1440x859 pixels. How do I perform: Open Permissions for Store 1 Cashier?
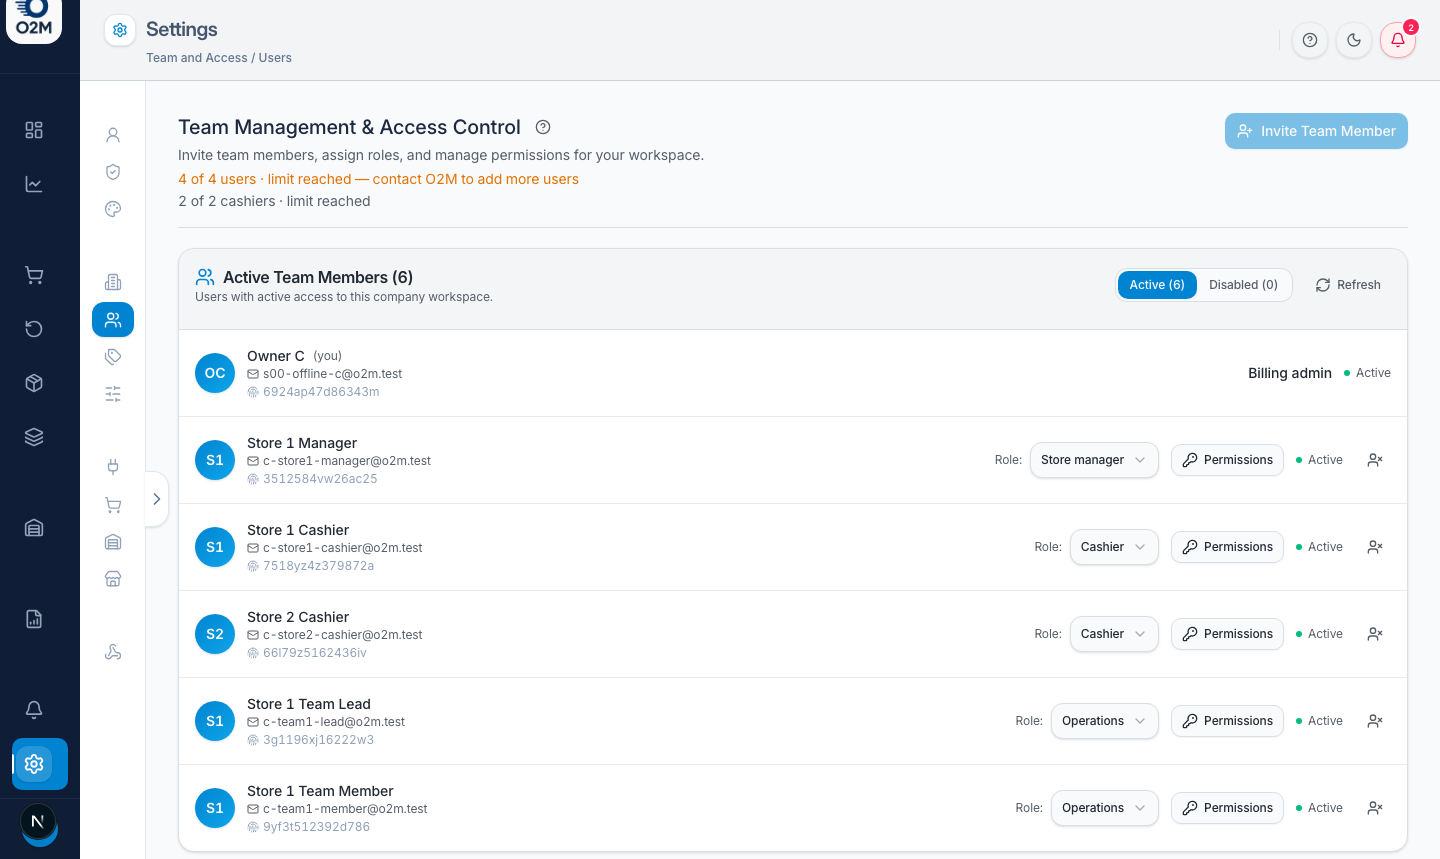[x=1227, y=547]
